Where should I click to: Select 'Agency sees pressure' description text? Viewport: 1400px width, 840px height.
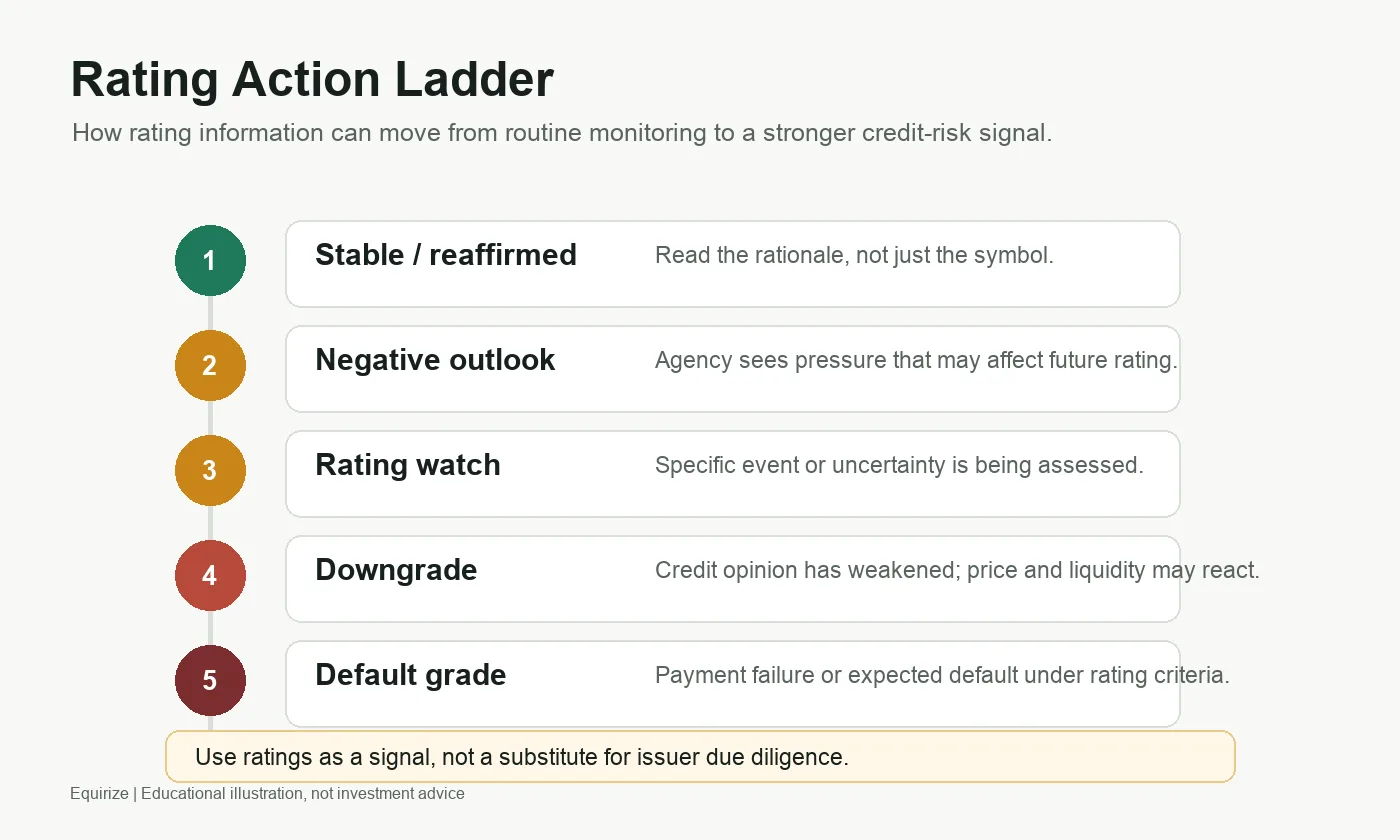pos(916,360)
